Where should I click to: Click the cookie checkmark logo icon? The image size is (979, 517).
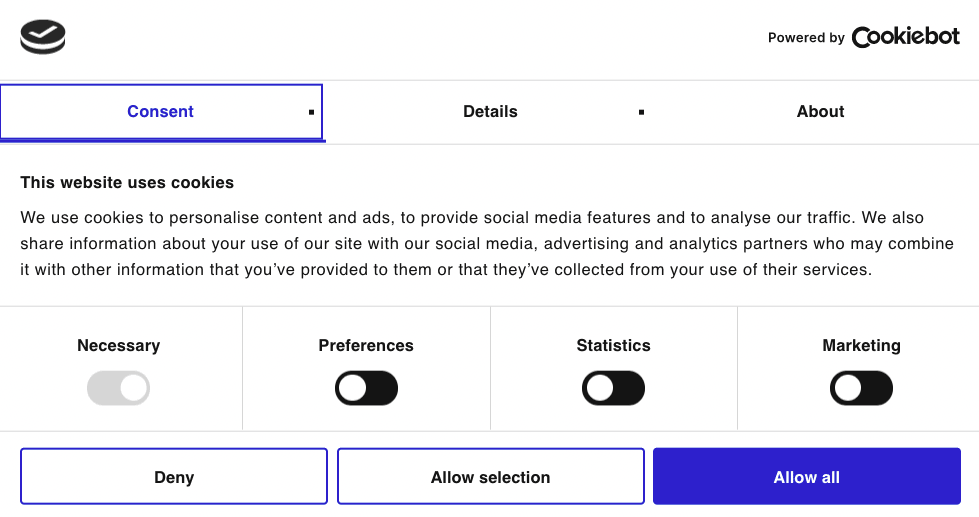pyautogui.click(x=43, y=38)
